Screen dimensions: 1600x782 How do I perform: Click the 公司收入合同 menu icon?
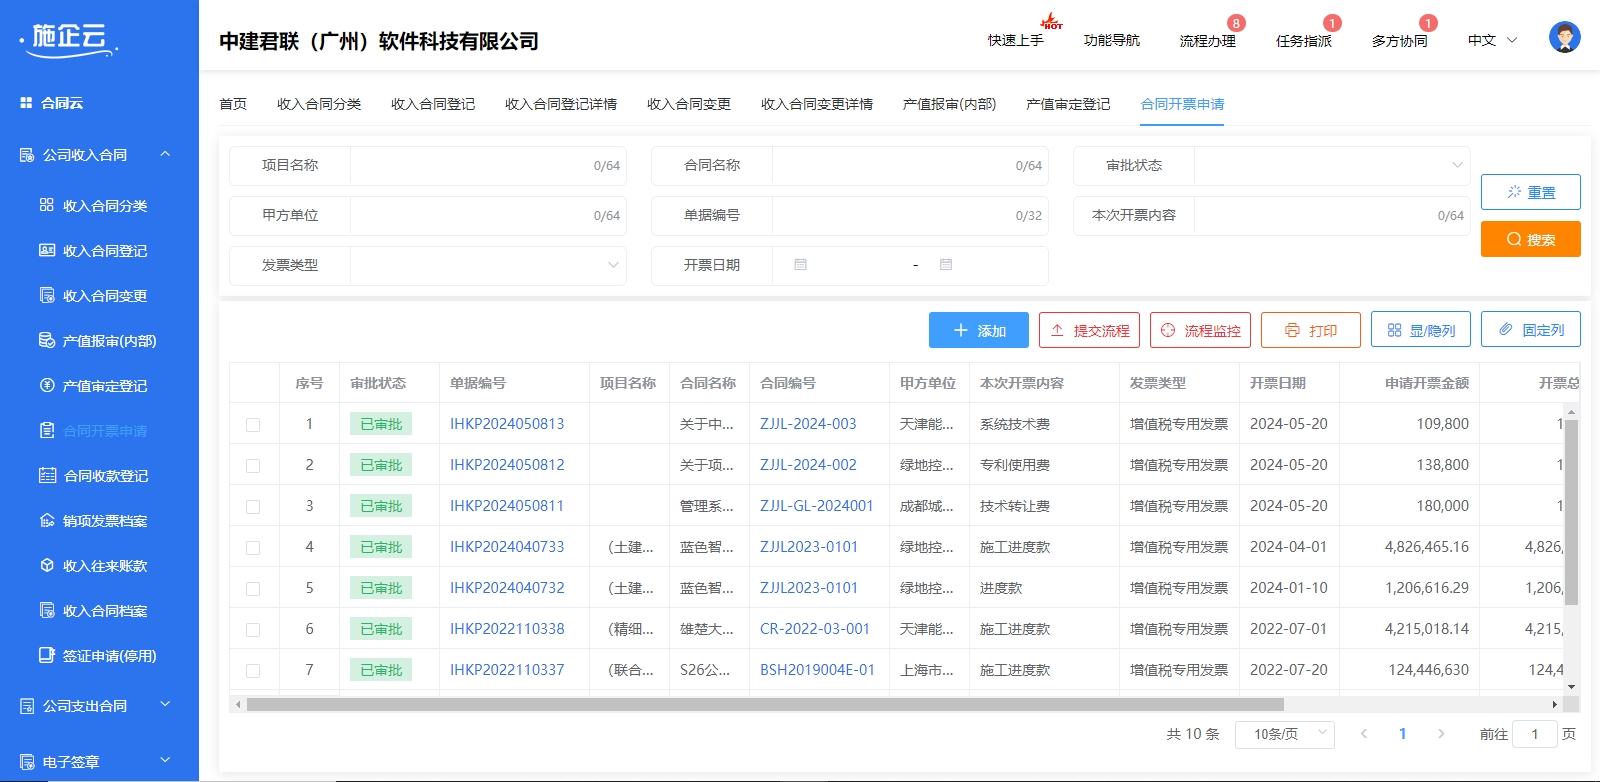(x=27, y=155)
